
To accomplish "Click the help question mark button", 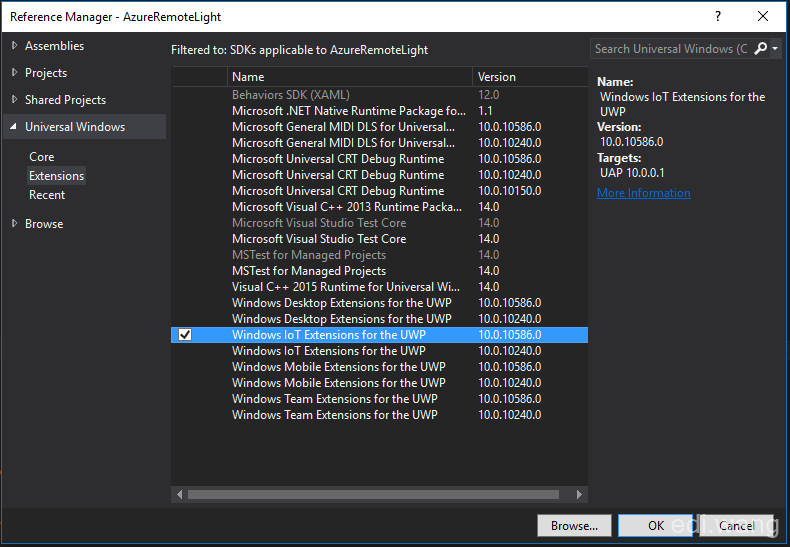I will point(718,16).
